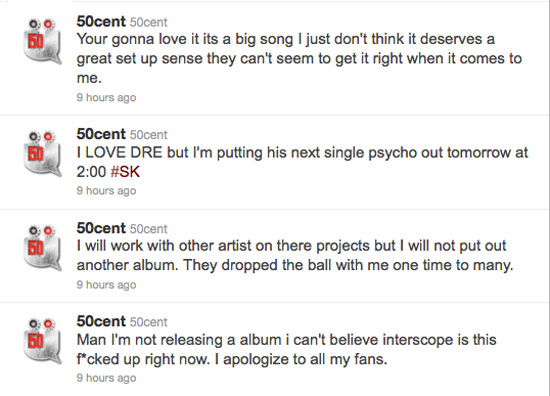Open bold 50cent name on 'I LOVE DRE' tweet
The image size is (550, 396).
(101, 134)
